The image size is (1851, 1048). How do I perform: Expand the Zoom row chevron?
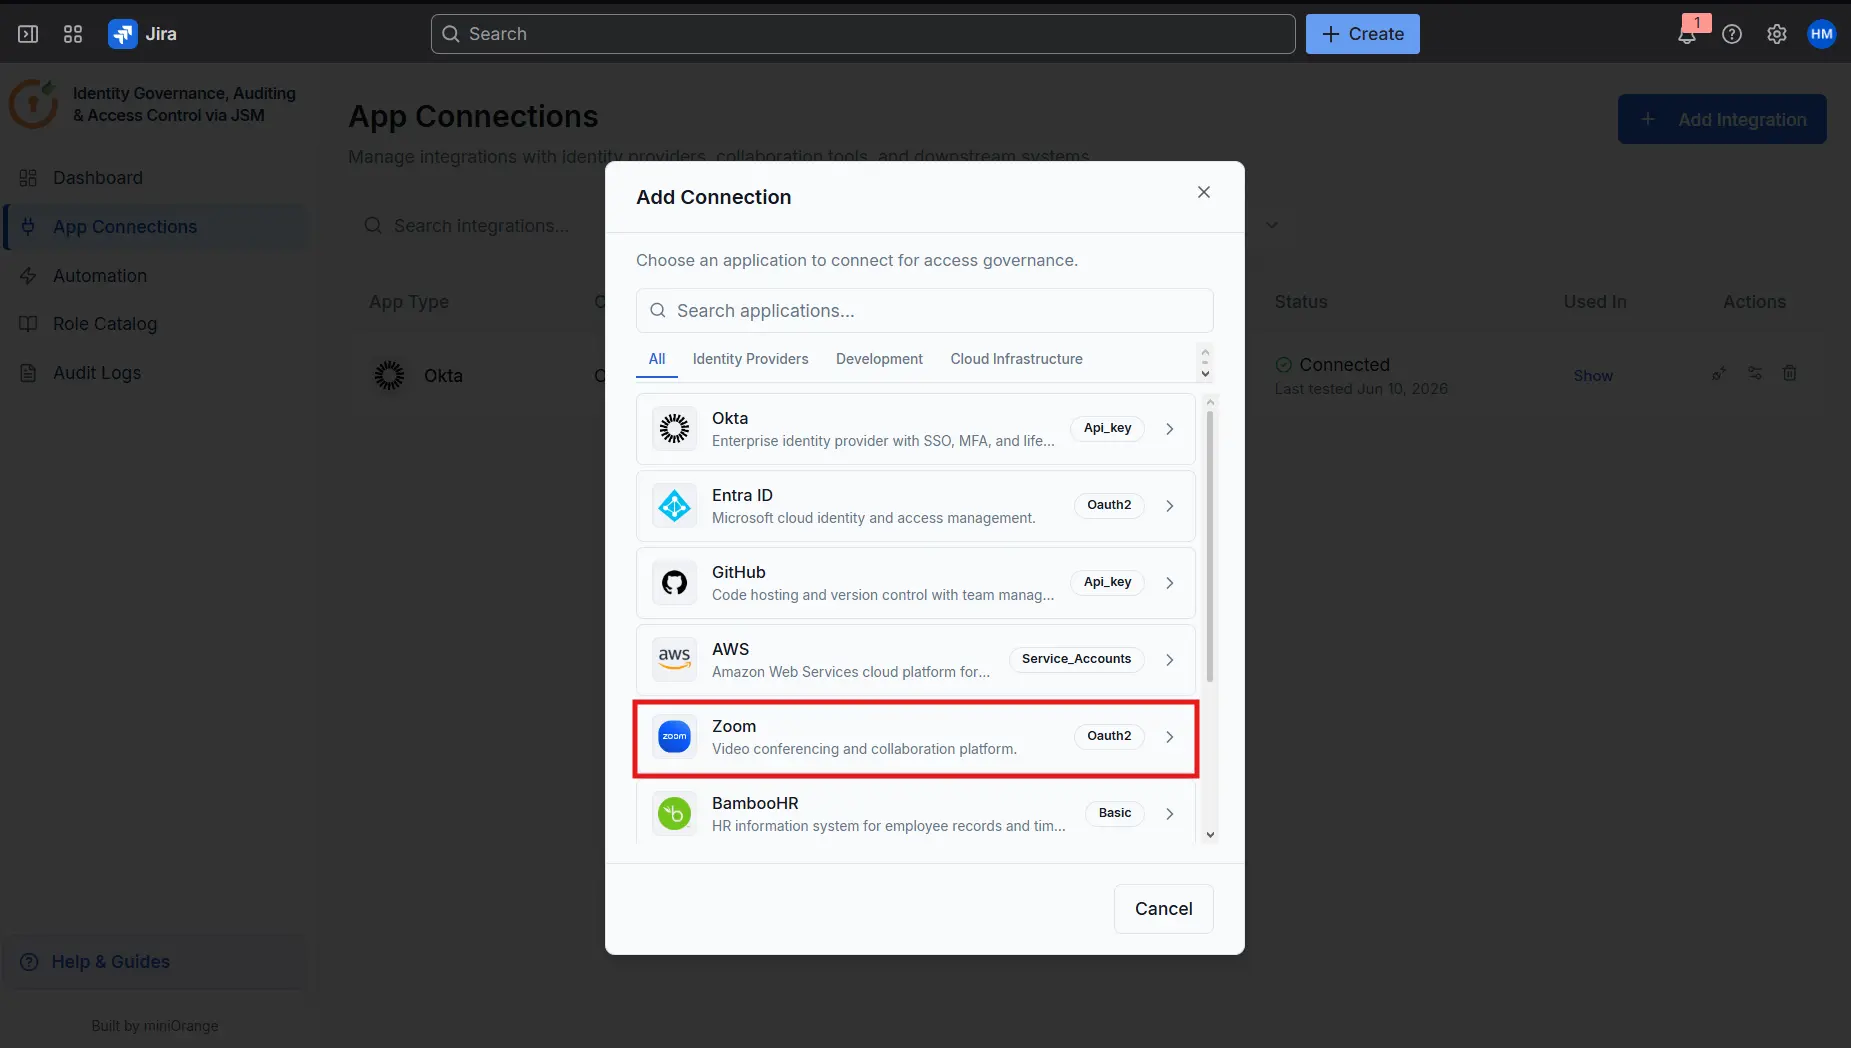1169,737
